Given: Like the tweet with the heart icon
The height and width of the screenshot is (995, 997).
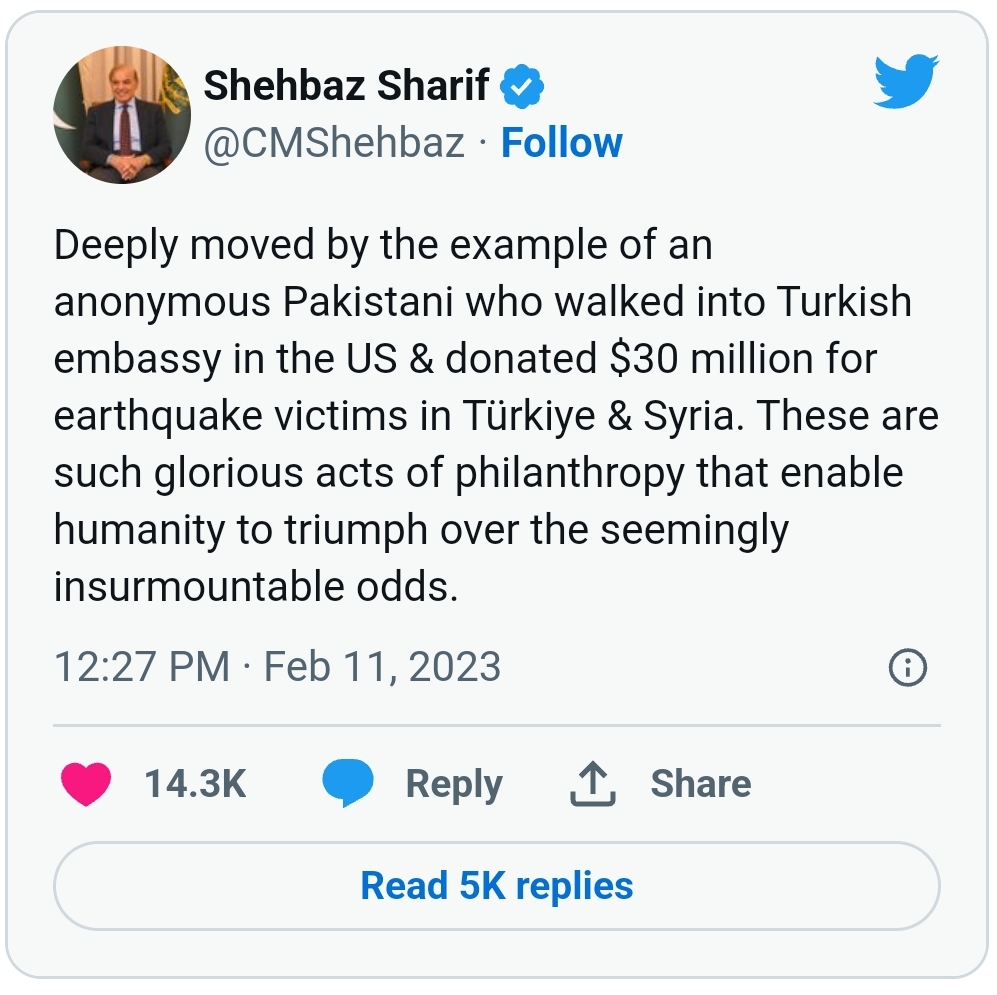Looking at the screenshot, I should click(86, 784).
